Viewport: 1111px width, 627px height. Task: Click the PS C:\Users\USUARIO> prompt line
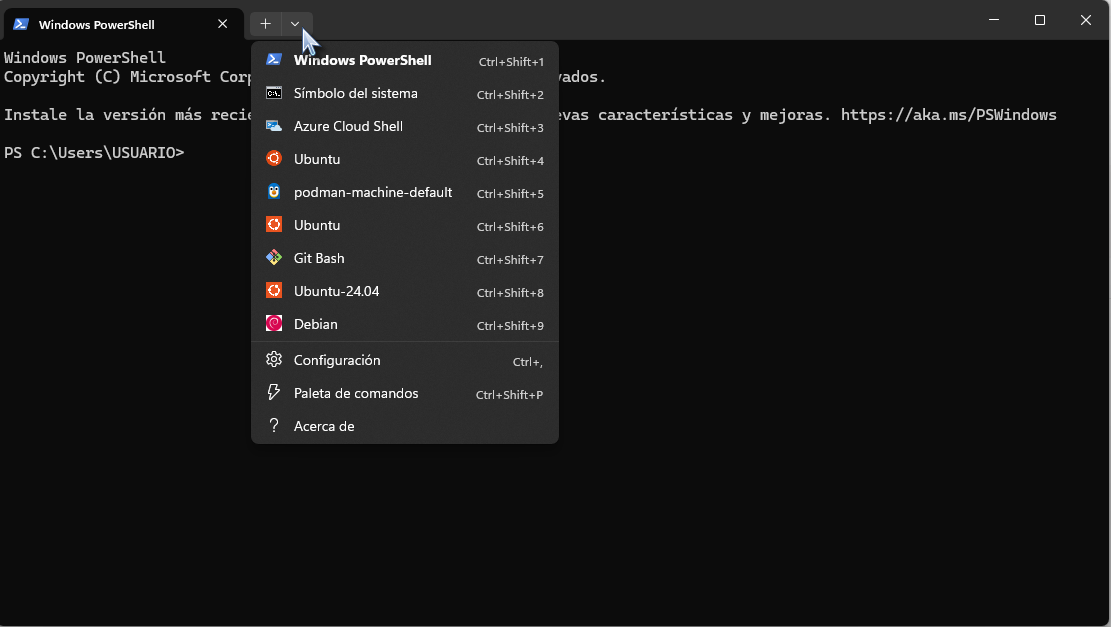[94, 153]
